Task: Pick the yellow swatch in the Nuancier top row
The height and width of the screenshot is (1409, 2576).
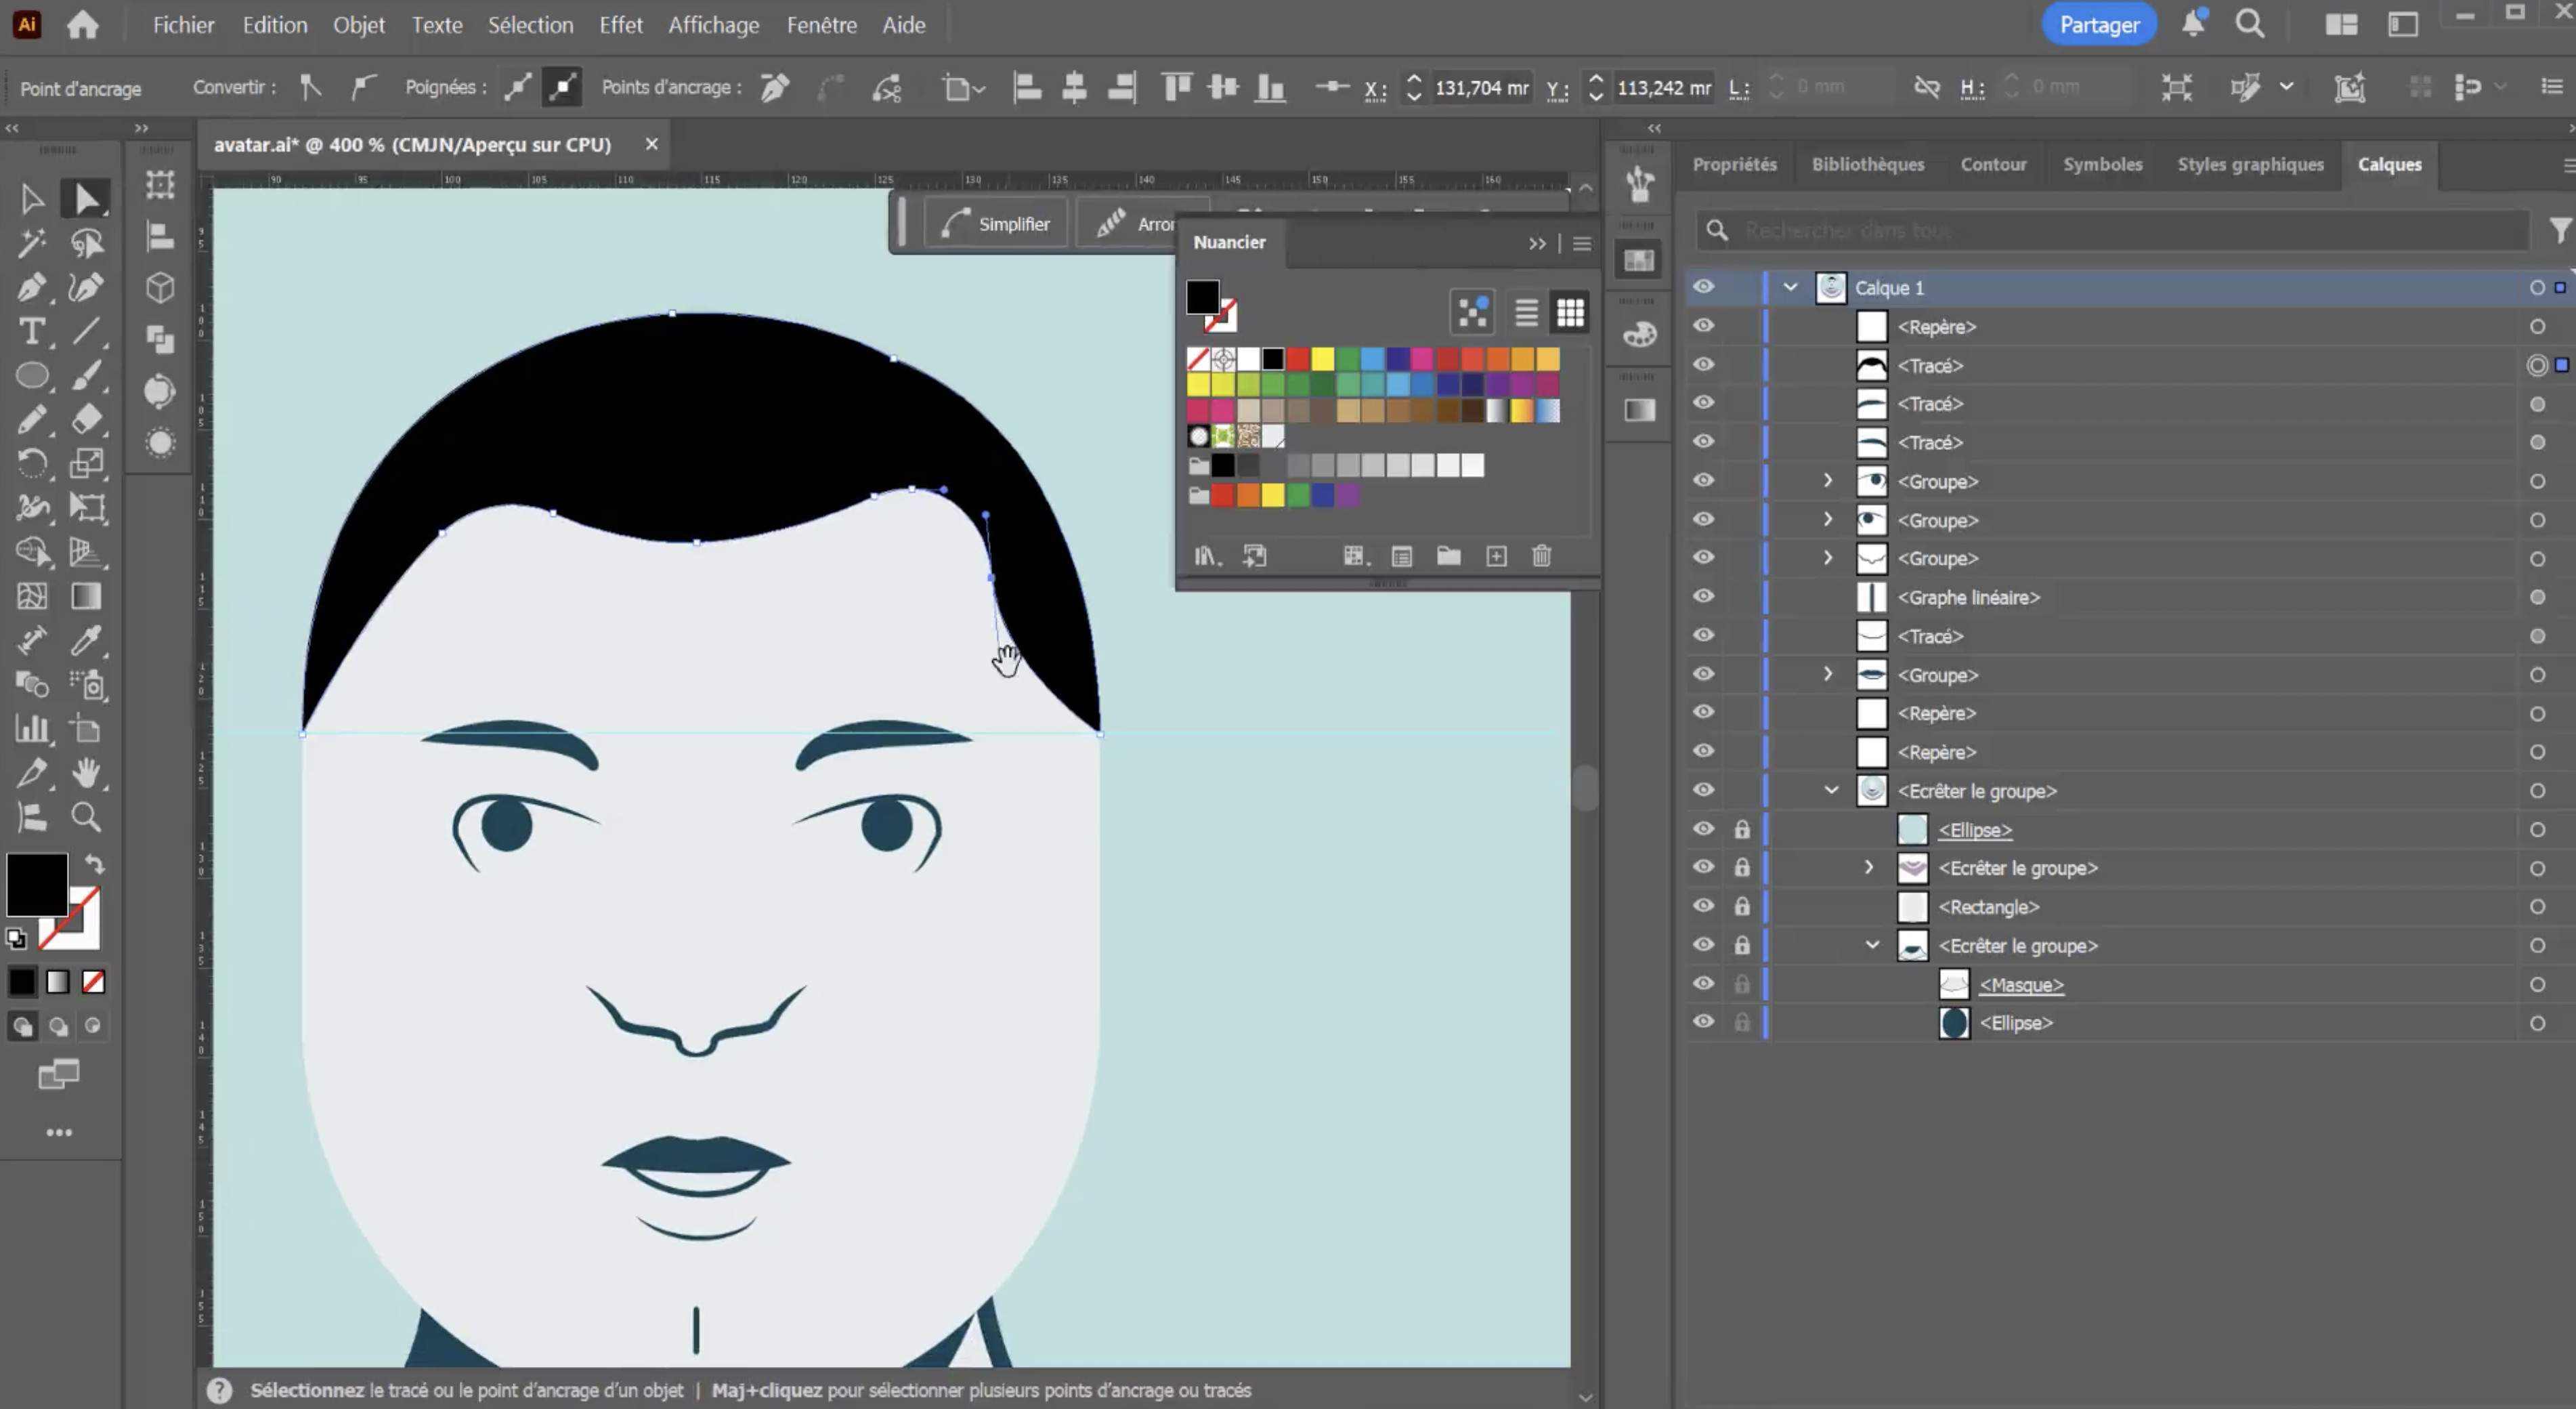Action: click(x=1322, y=359)
